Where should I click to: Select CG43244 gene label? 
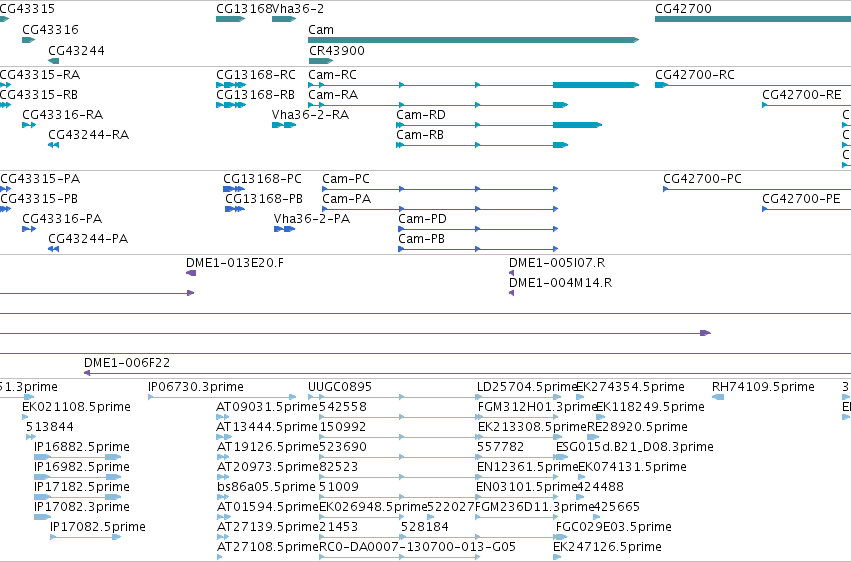[x=77, y=50]
